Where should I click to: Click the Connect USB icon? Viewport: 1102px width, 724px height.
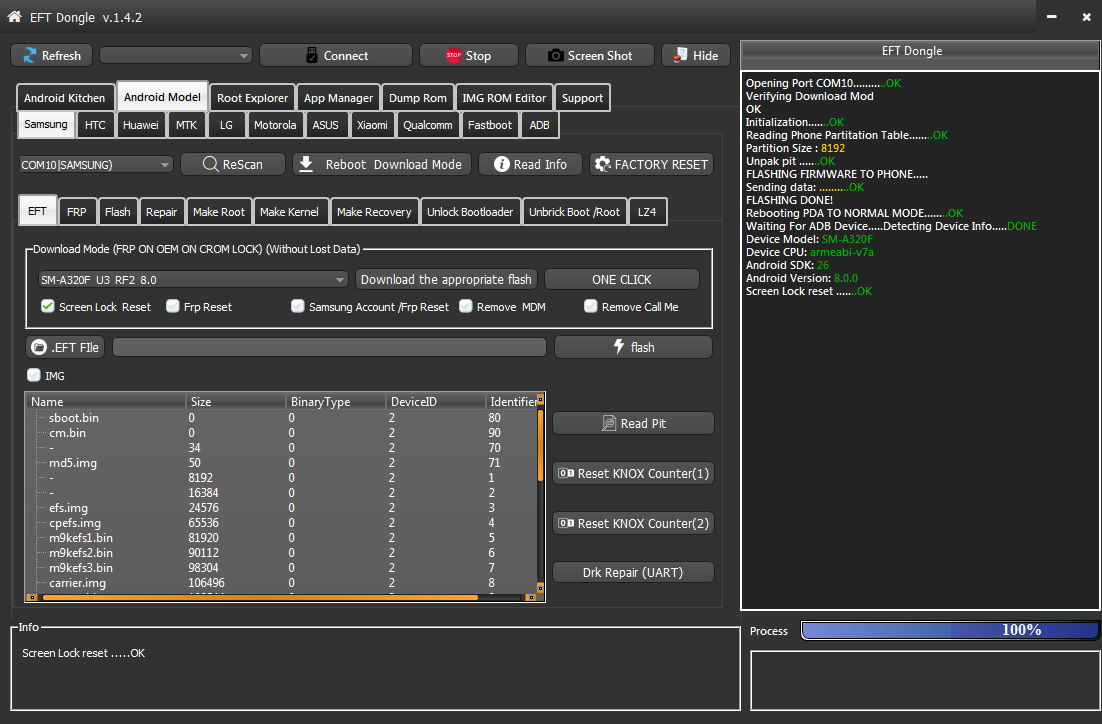point(312,56)
